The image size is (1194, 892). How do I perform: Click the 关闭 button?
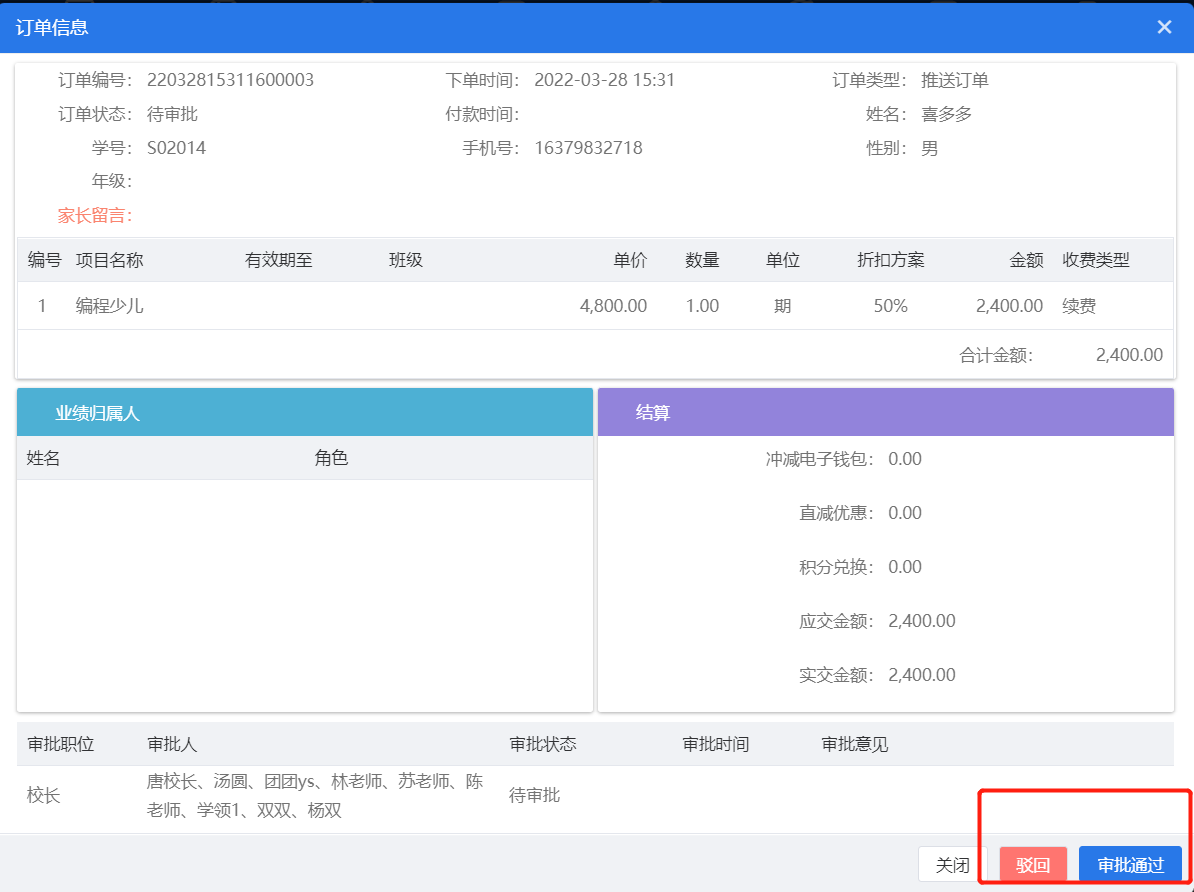952,865
